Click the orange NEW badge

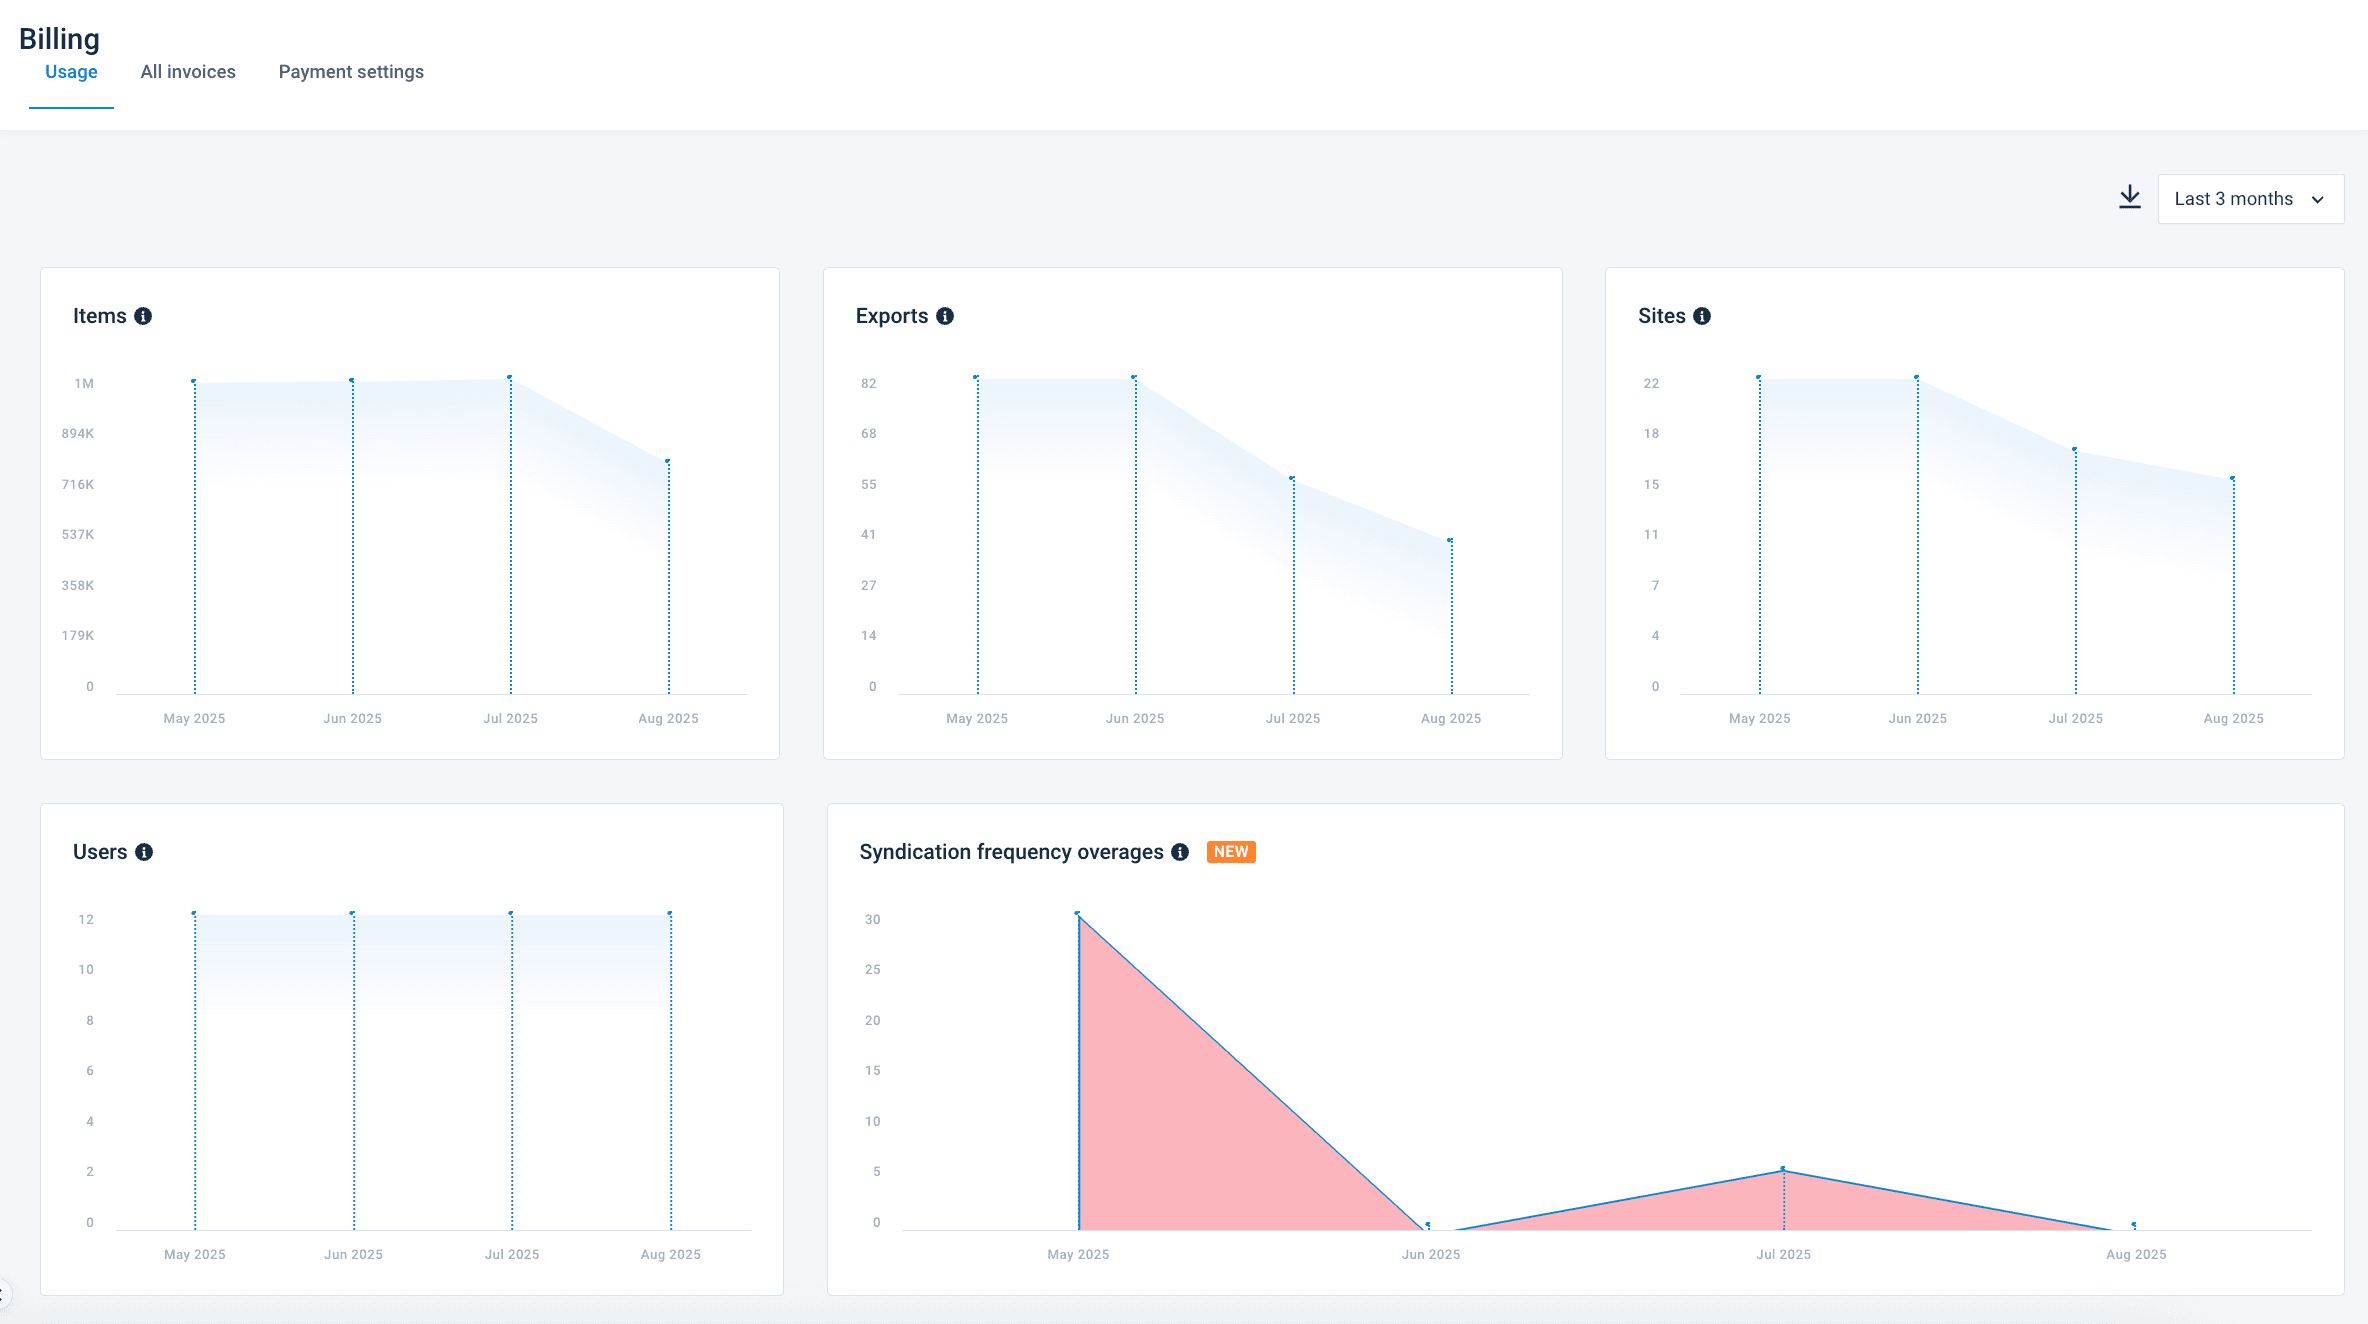coord(1231,852)
